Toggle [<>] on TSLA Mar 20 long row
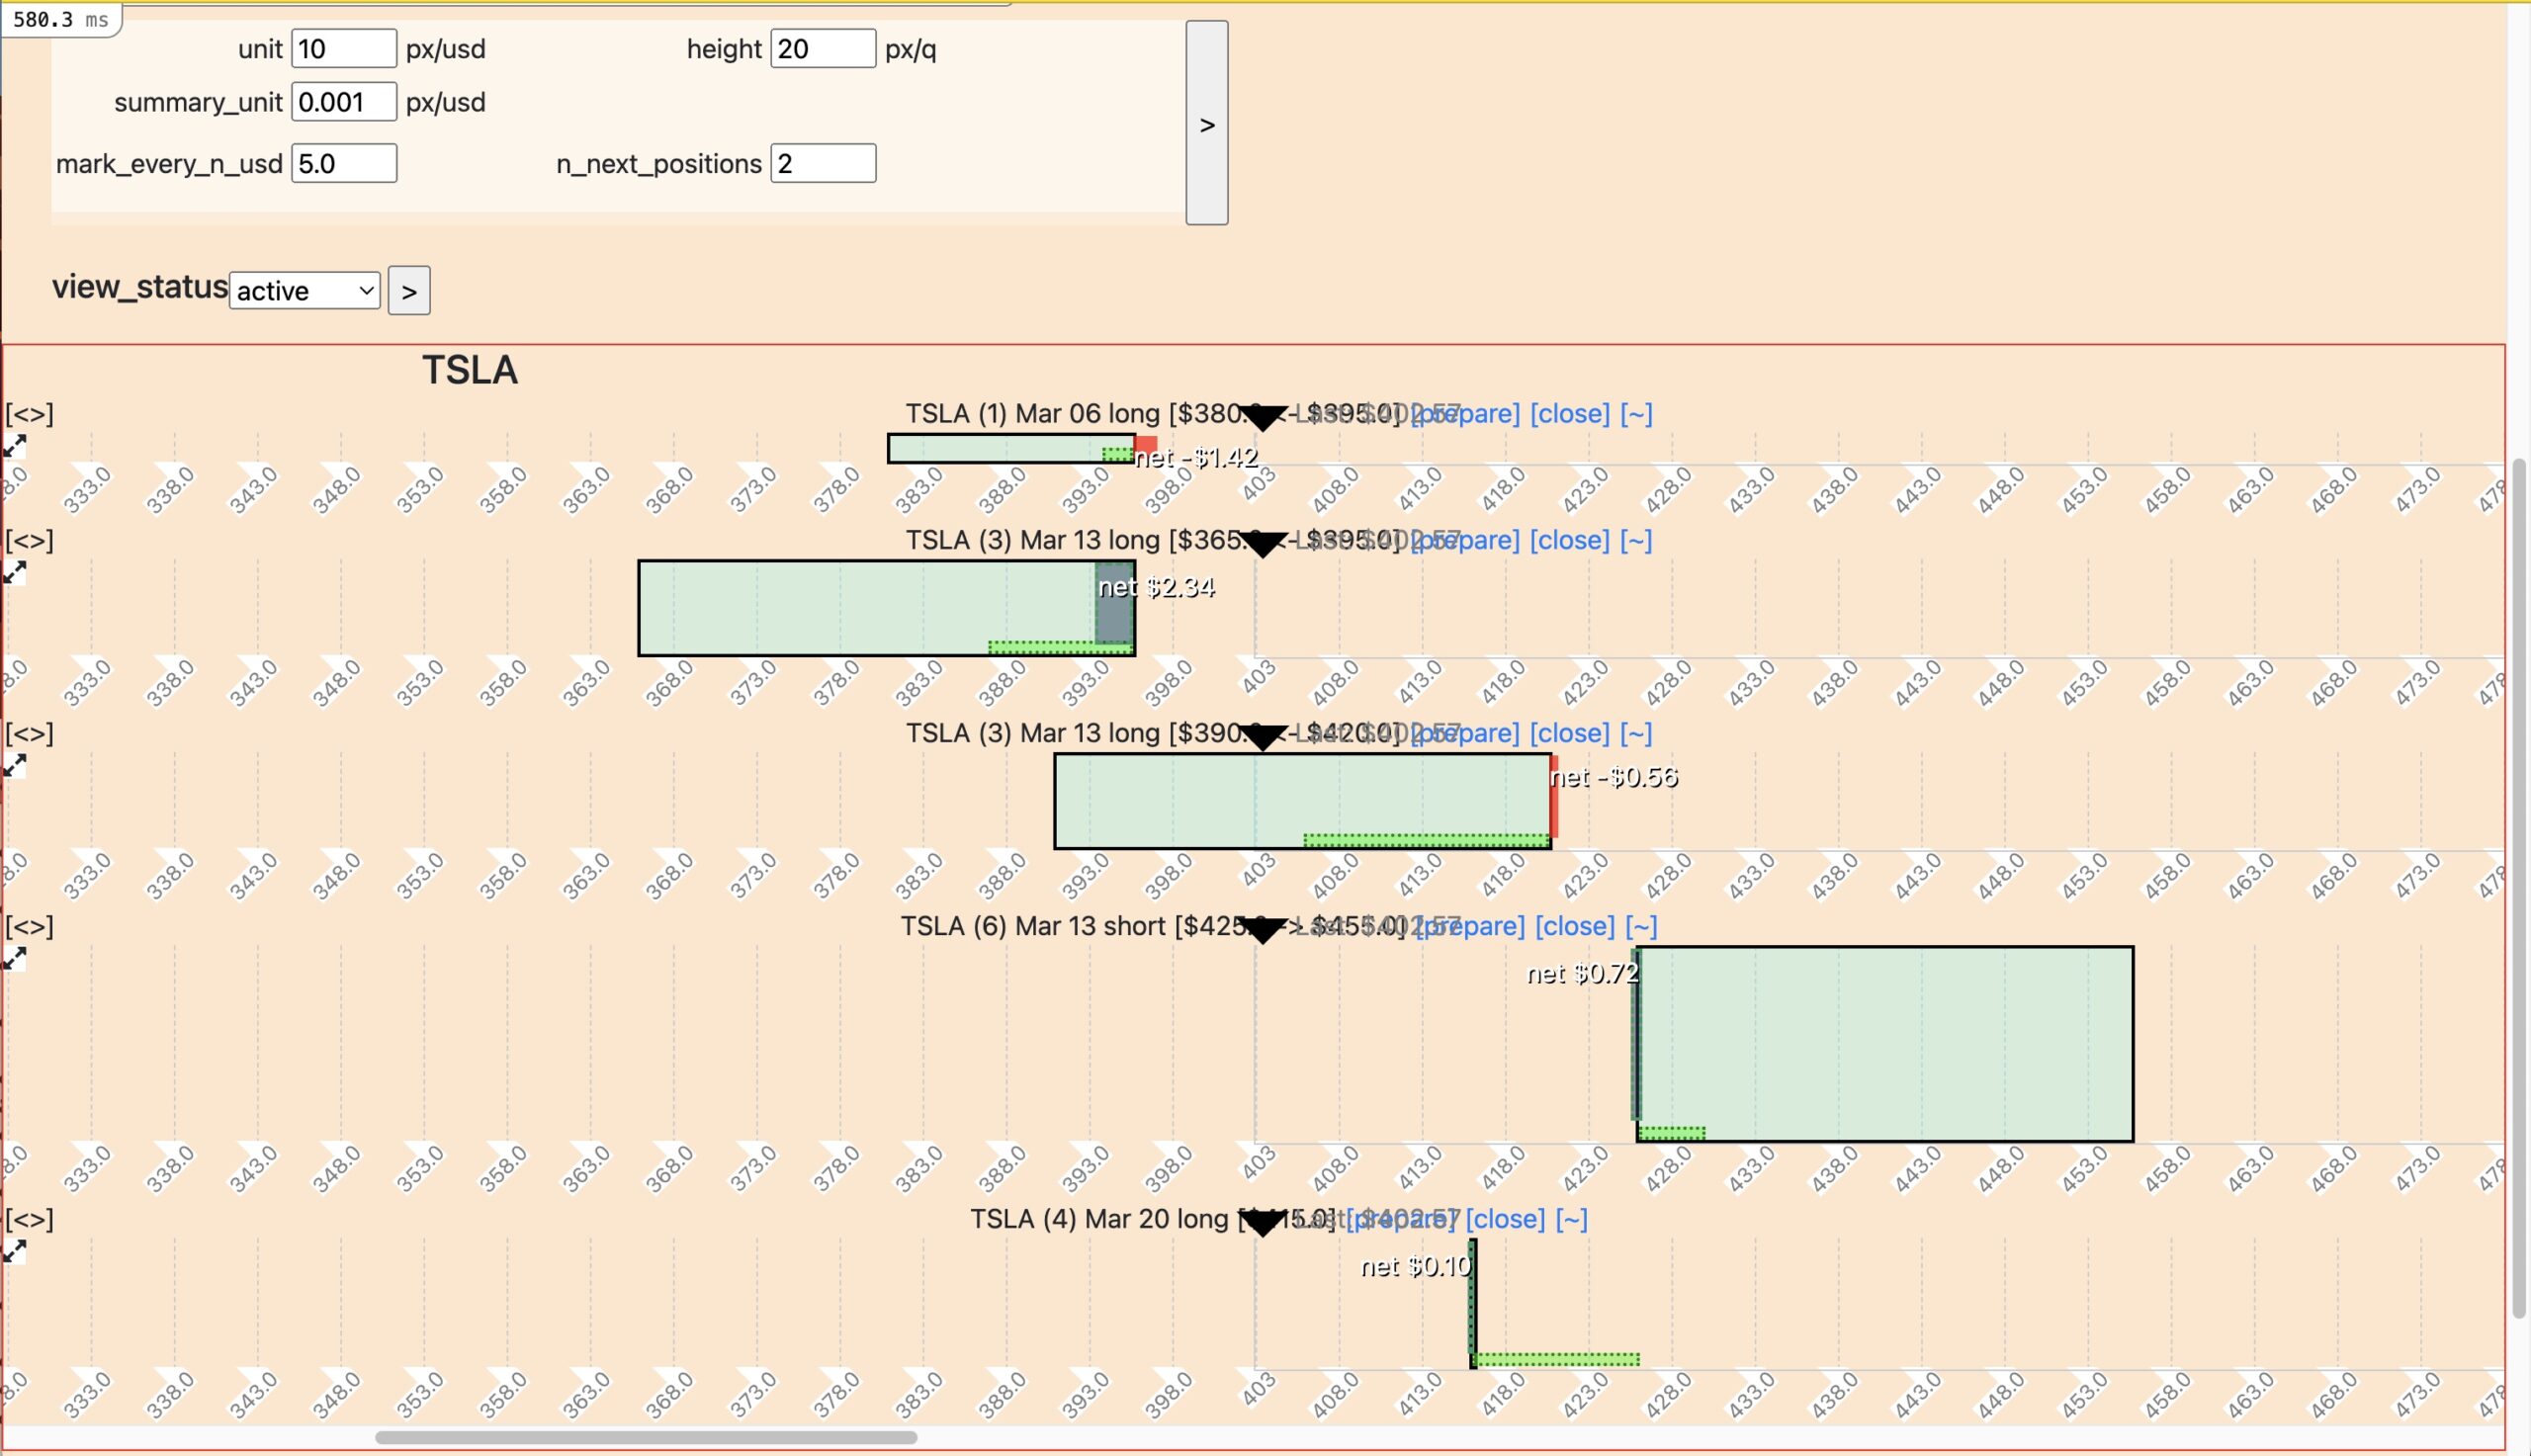2531x1456 pixels. click(29, 1219)
